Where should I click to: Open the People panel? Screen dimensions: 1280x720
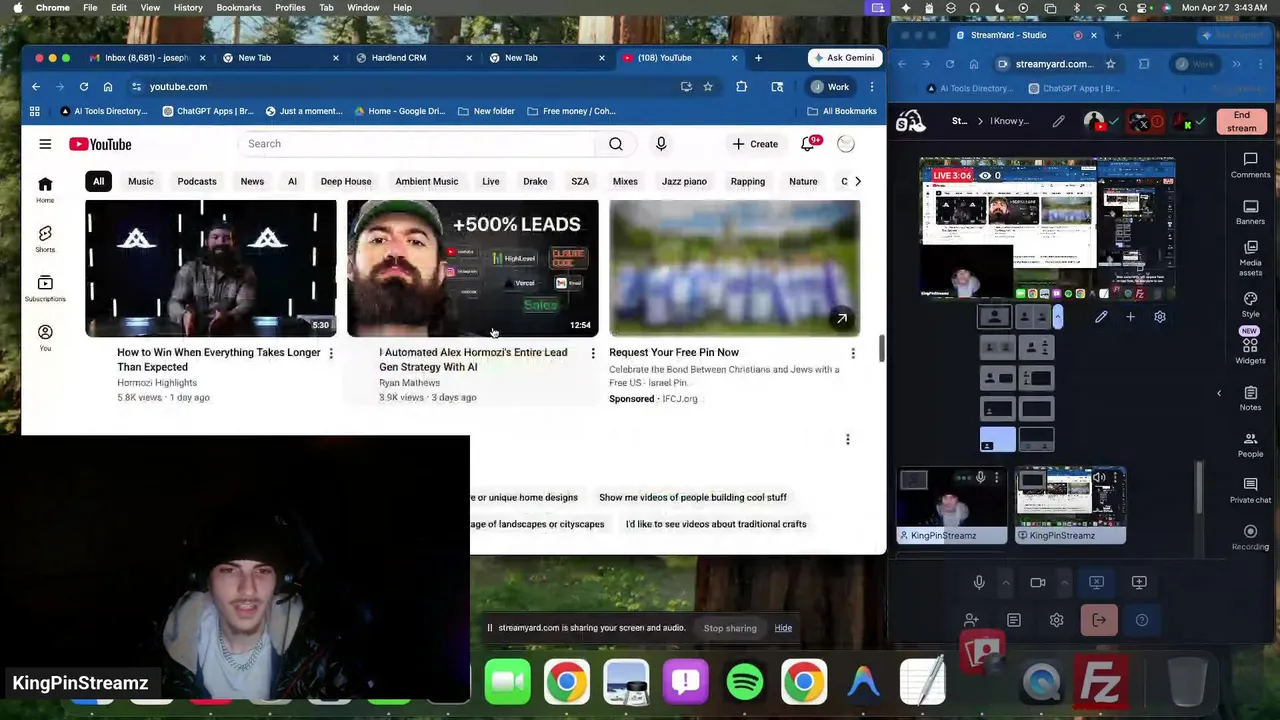pos(1250,445)
